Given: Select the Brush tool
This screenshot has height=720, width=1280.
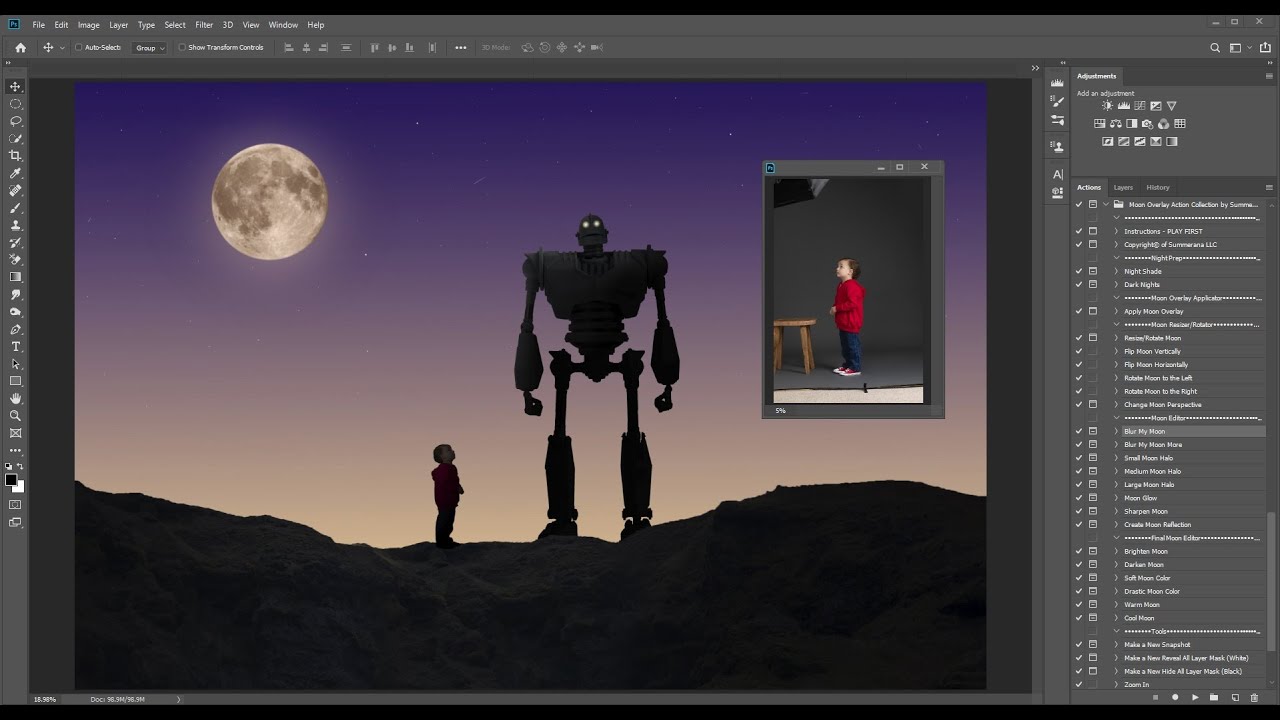Looking at the screenshot, I should click(x=15, y=208).
